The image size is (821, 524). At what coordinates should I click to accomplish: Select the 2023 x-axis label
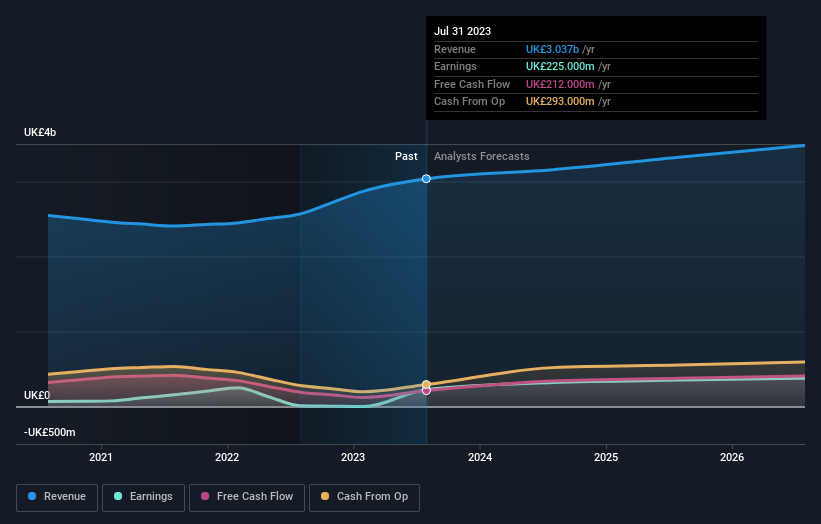coord(353,457)
